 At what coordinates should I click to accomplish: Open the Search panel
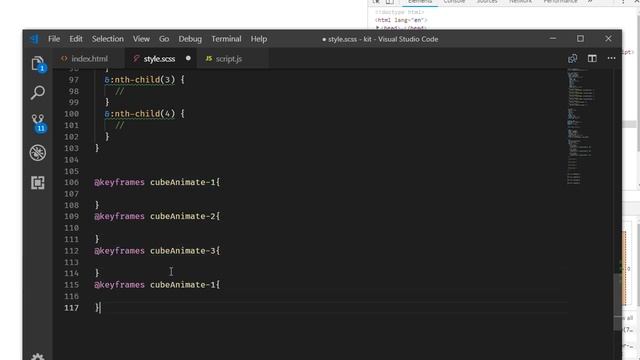(38, 93)
